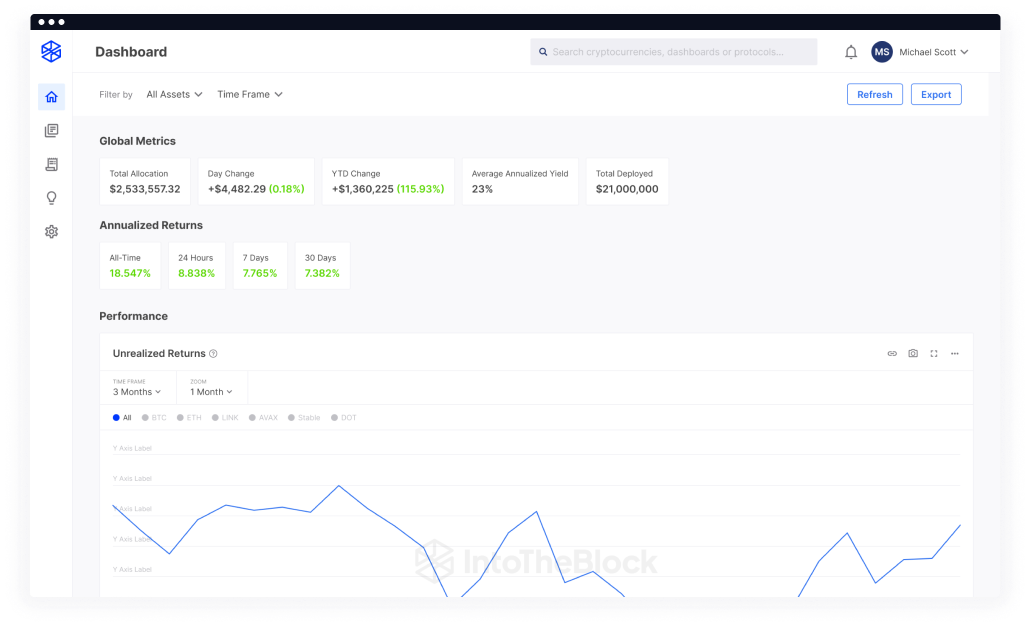The height and width of the screenshot is (627, 1030).
Task: Click the IntoTheBlock logo icon
Action: click(x=51, y=51)
